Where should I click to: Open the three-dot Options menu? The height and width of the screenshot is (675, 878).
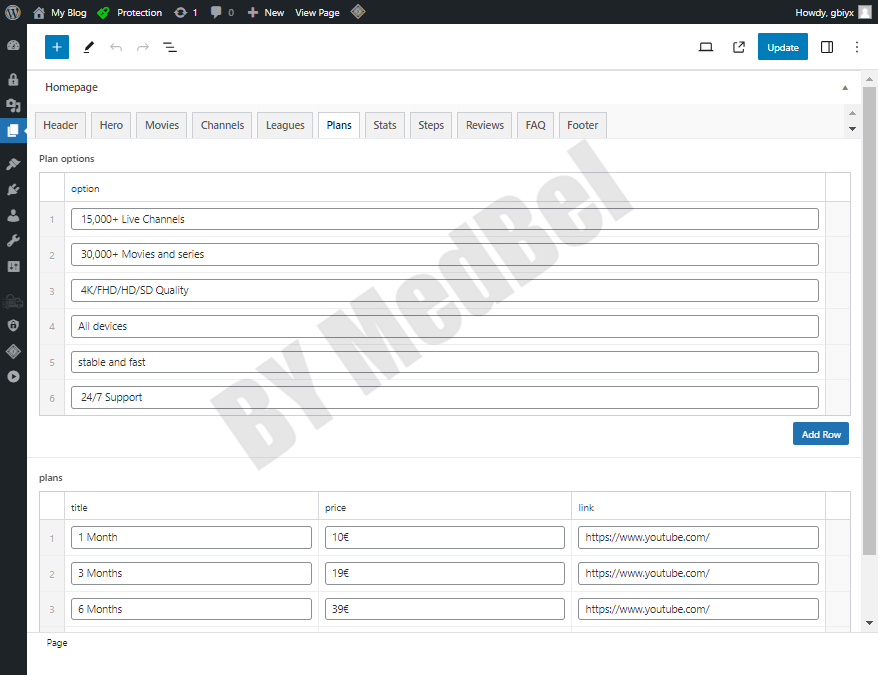pyautogui.click(x=857, y=47)
